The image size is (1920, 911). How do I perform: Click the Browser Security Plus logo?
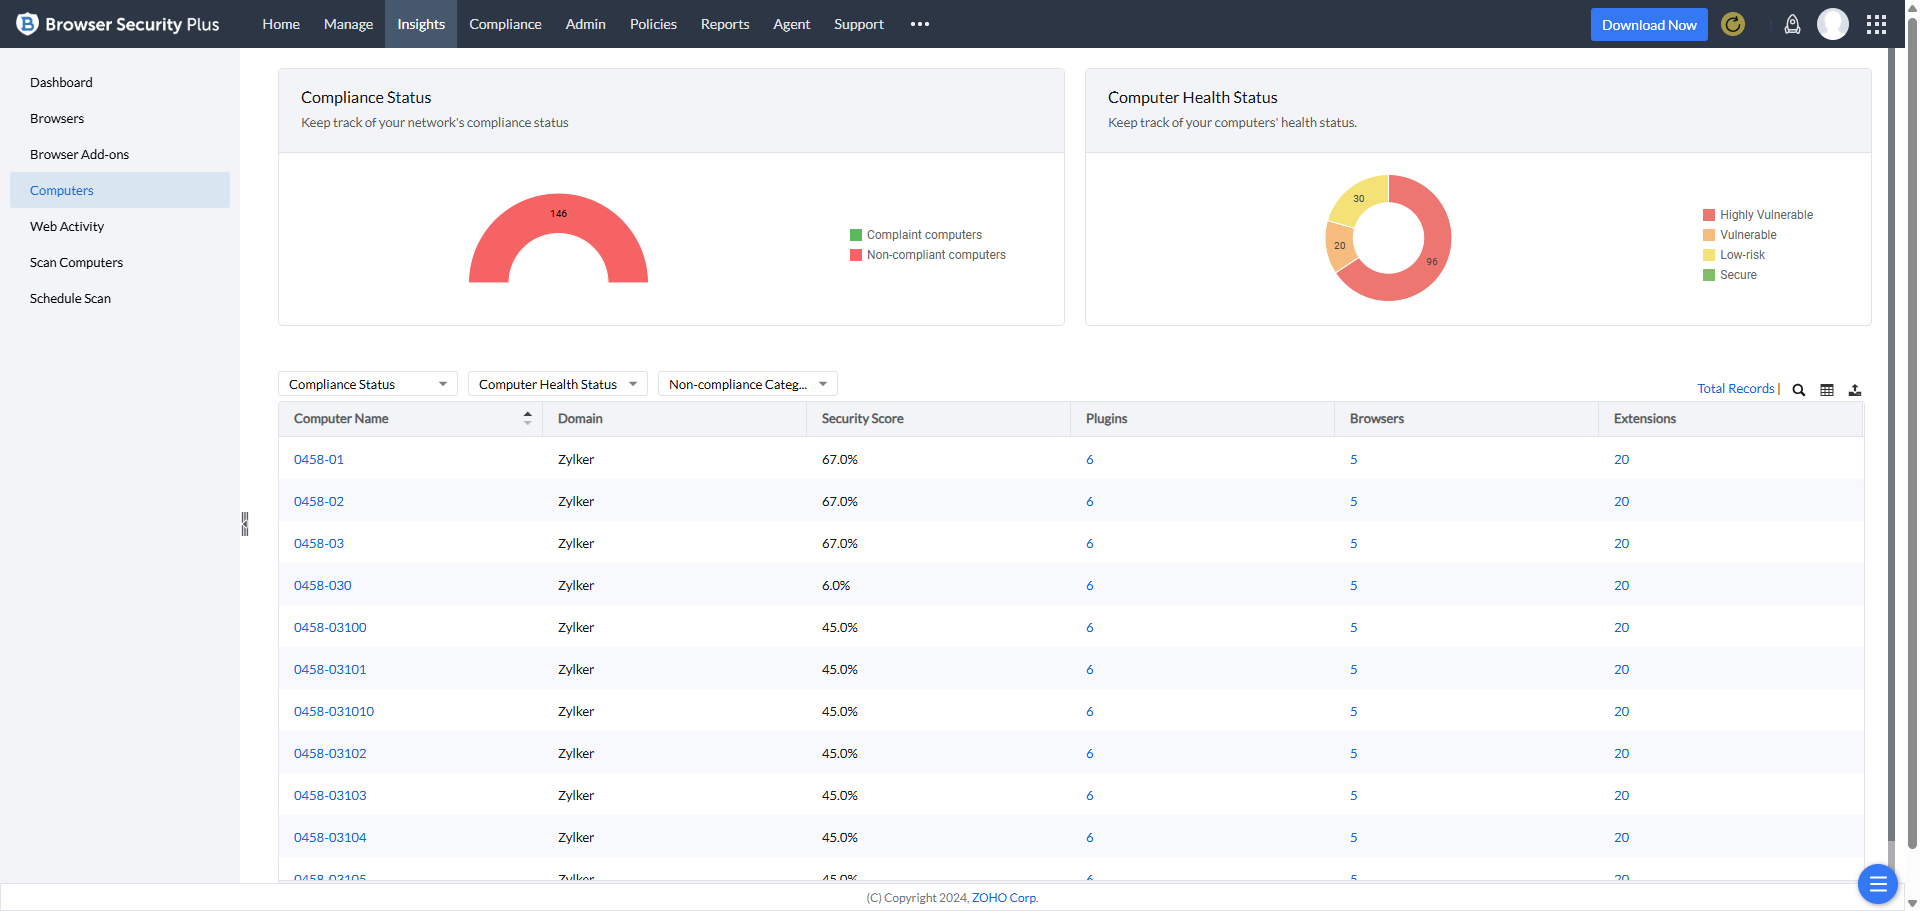(118, 24)
